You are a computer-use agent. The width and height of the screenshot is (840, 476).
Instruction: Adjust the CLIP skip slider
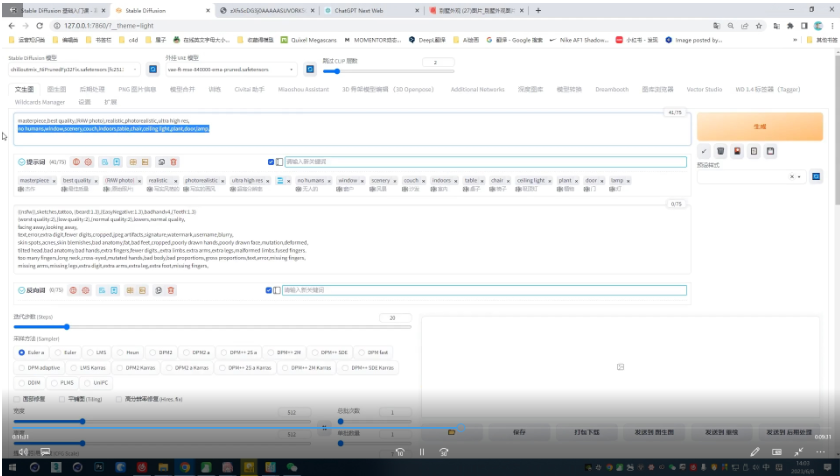tap(388, 71)
